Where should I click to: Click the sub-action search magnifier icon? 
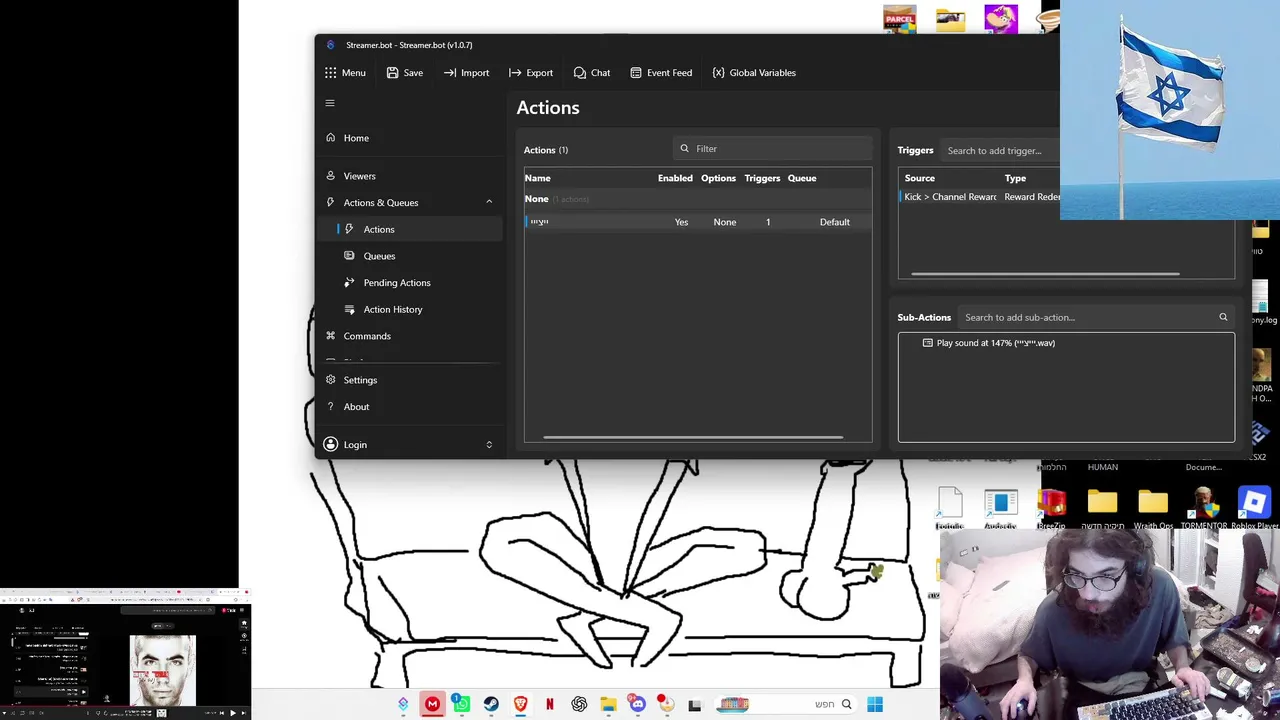pyautogui.click(x=1223, y=317)
